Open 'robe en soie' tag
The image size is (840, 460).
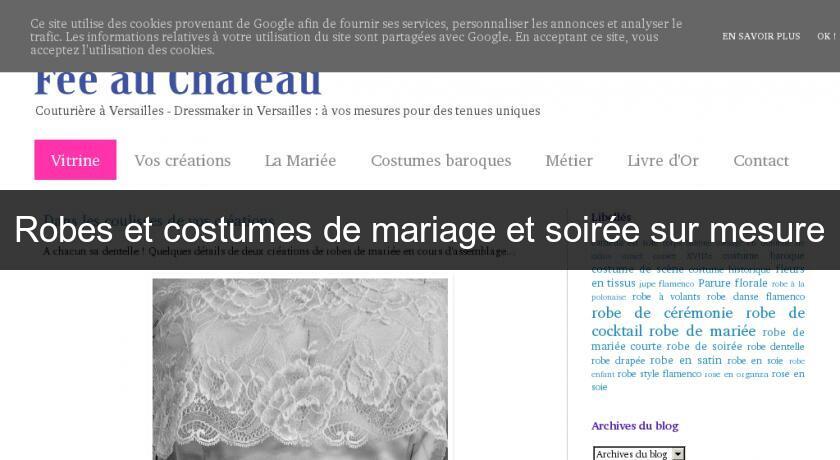[x=755, y=360]
